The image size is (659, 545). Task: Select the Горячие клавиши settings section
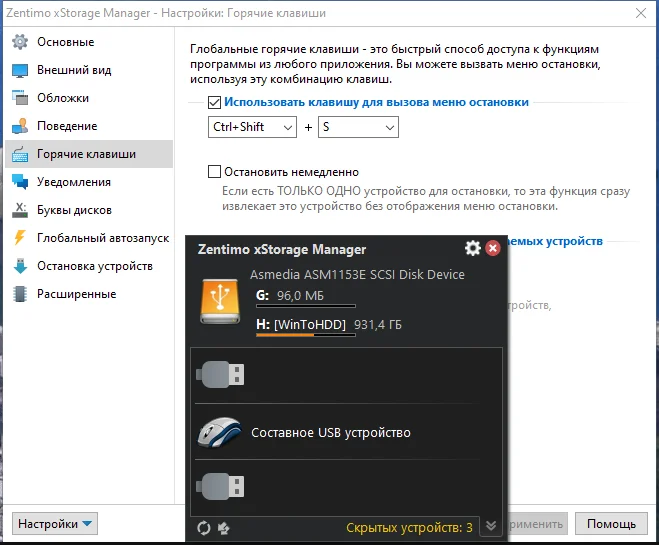(x=89, y=154)
